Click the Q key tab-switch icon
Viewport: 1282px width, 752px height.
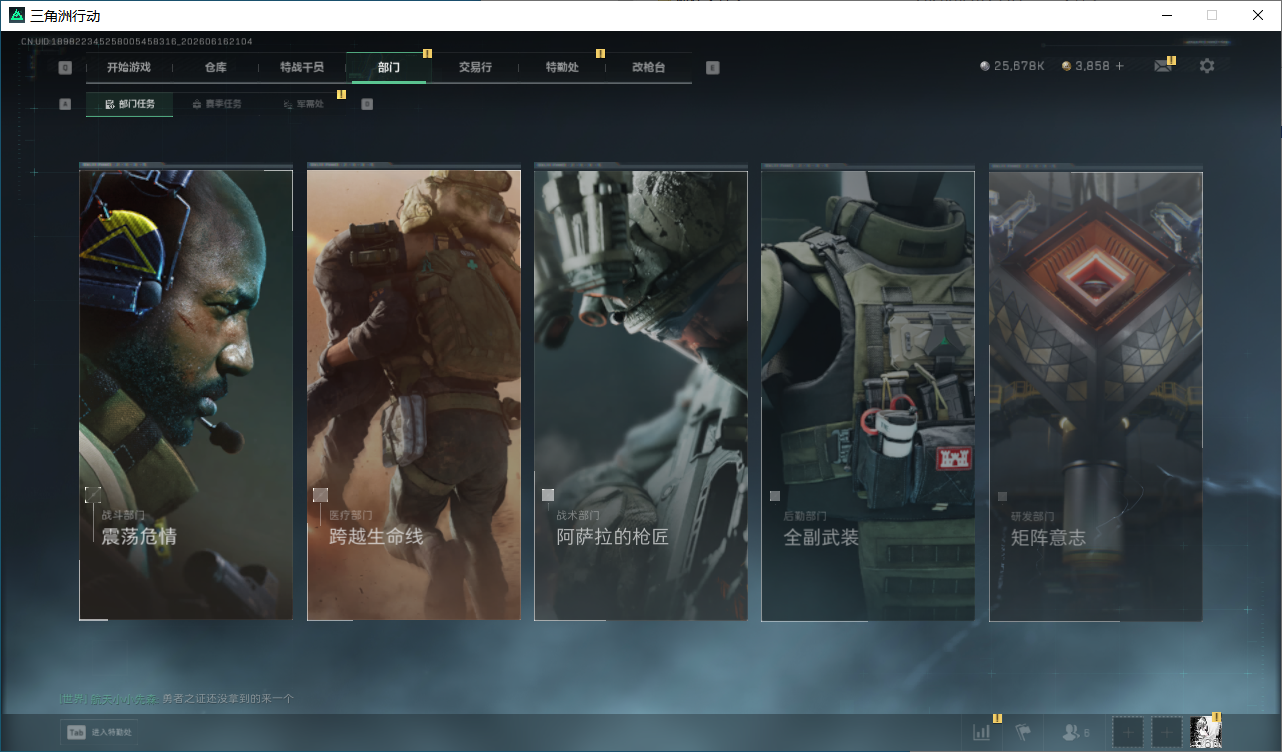pyautogui.click(x=65, y=68)
